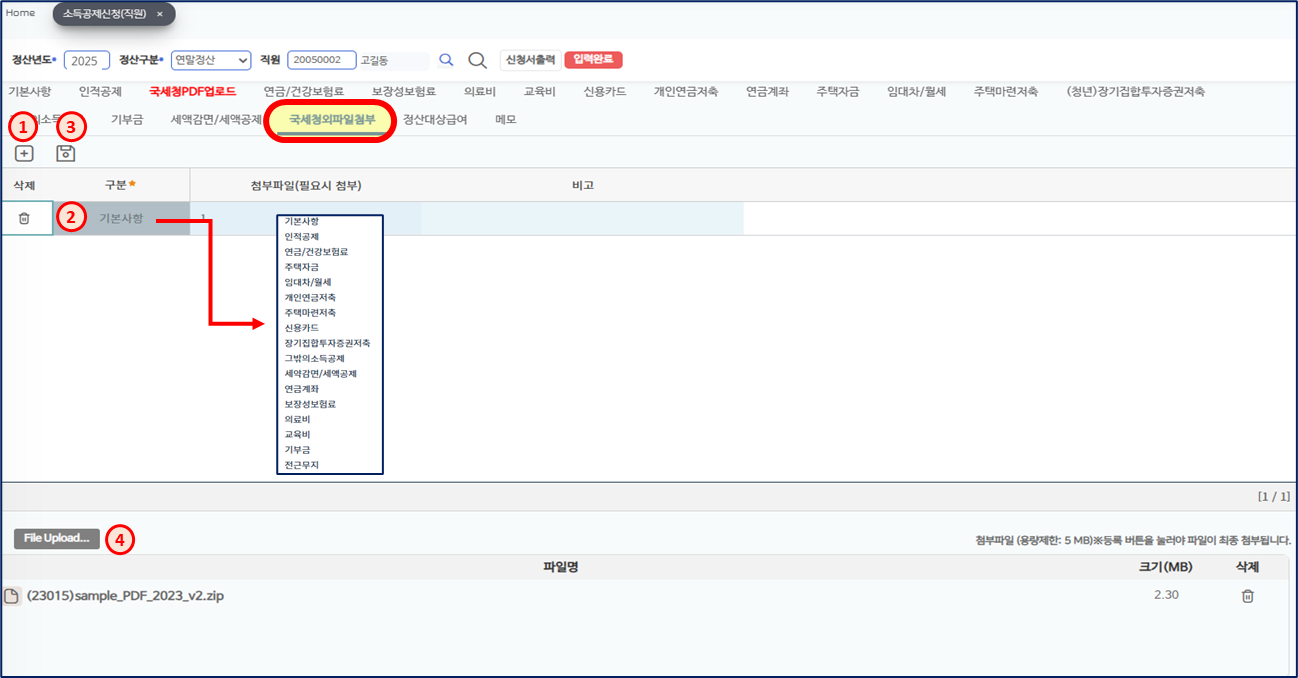This screenshot has height=678, width=1298.
Task: Select the 국세청외파일첨부 tab
Action: pyautogui.click(x=333, y=119)
